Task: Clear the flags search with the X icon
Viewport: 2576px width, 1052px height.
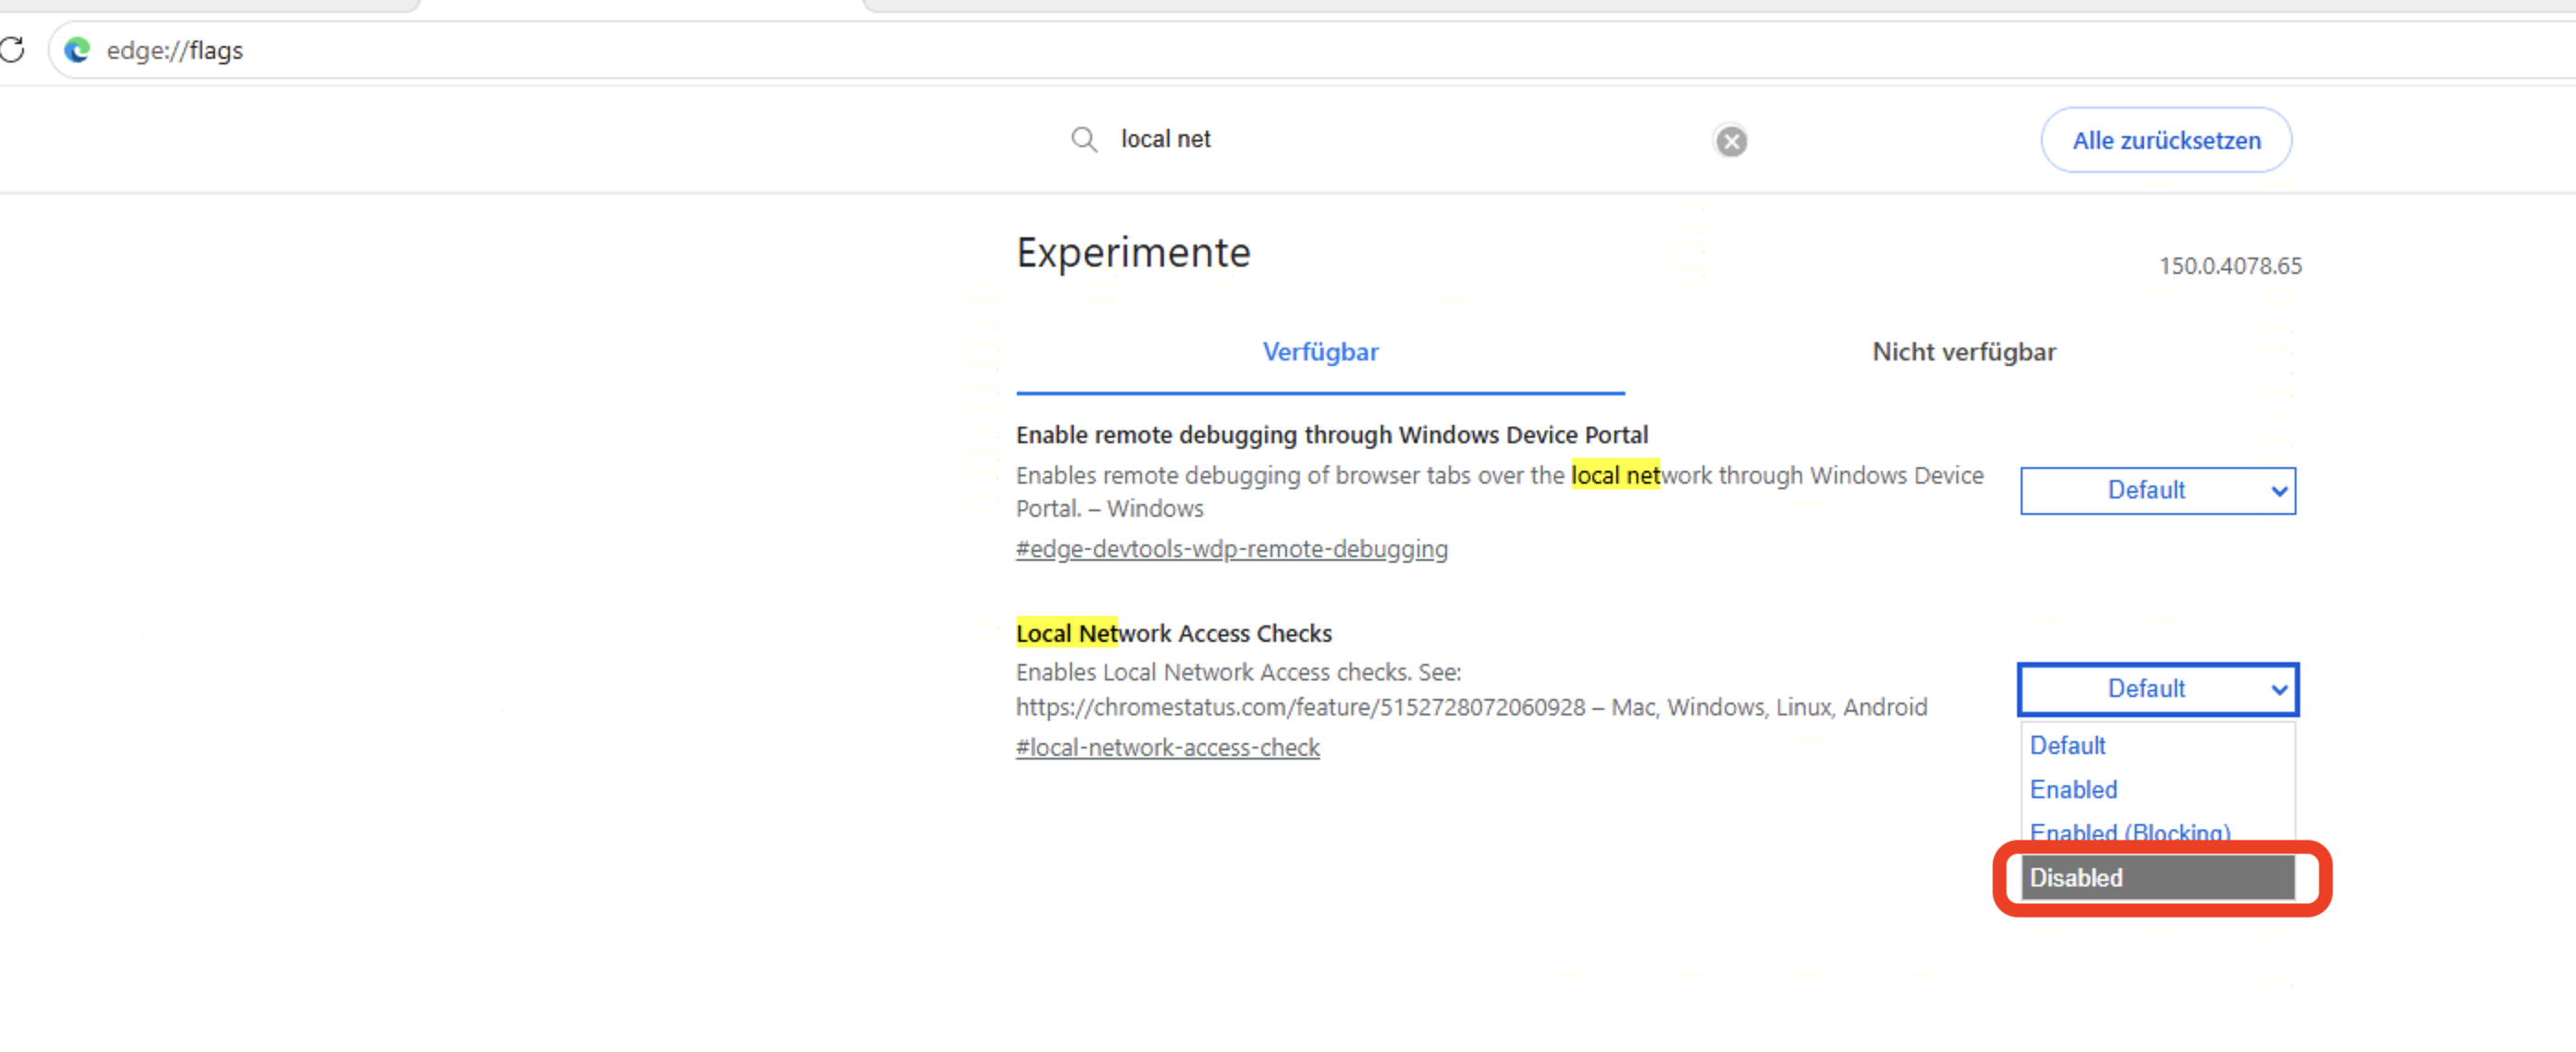Action: (1731, 141)
